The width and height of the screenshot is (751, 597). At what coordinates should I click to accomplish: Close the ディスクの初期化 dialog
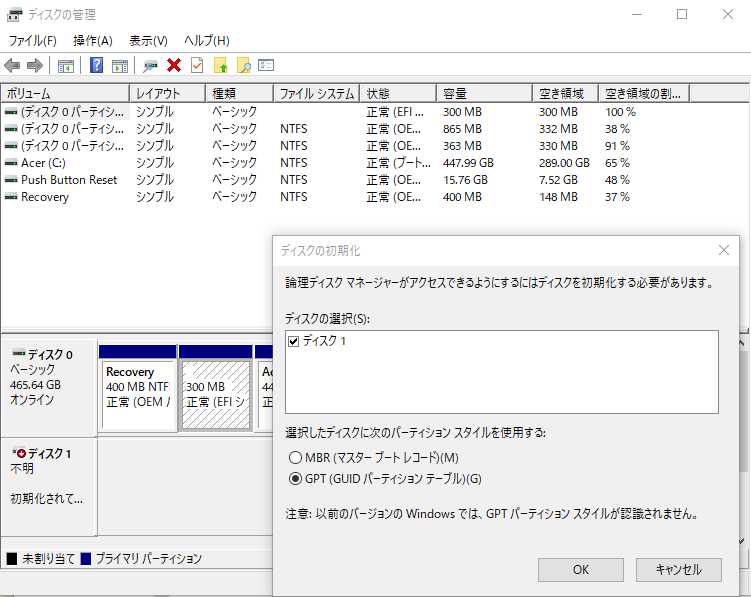[723, 250]
